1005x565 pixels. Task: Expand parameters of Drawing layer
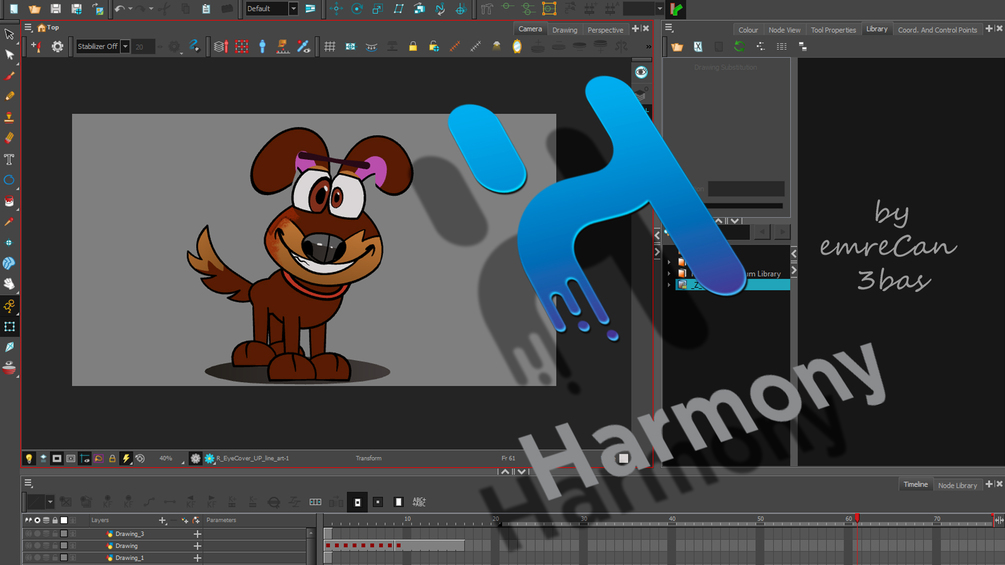(x=197, y=546)
